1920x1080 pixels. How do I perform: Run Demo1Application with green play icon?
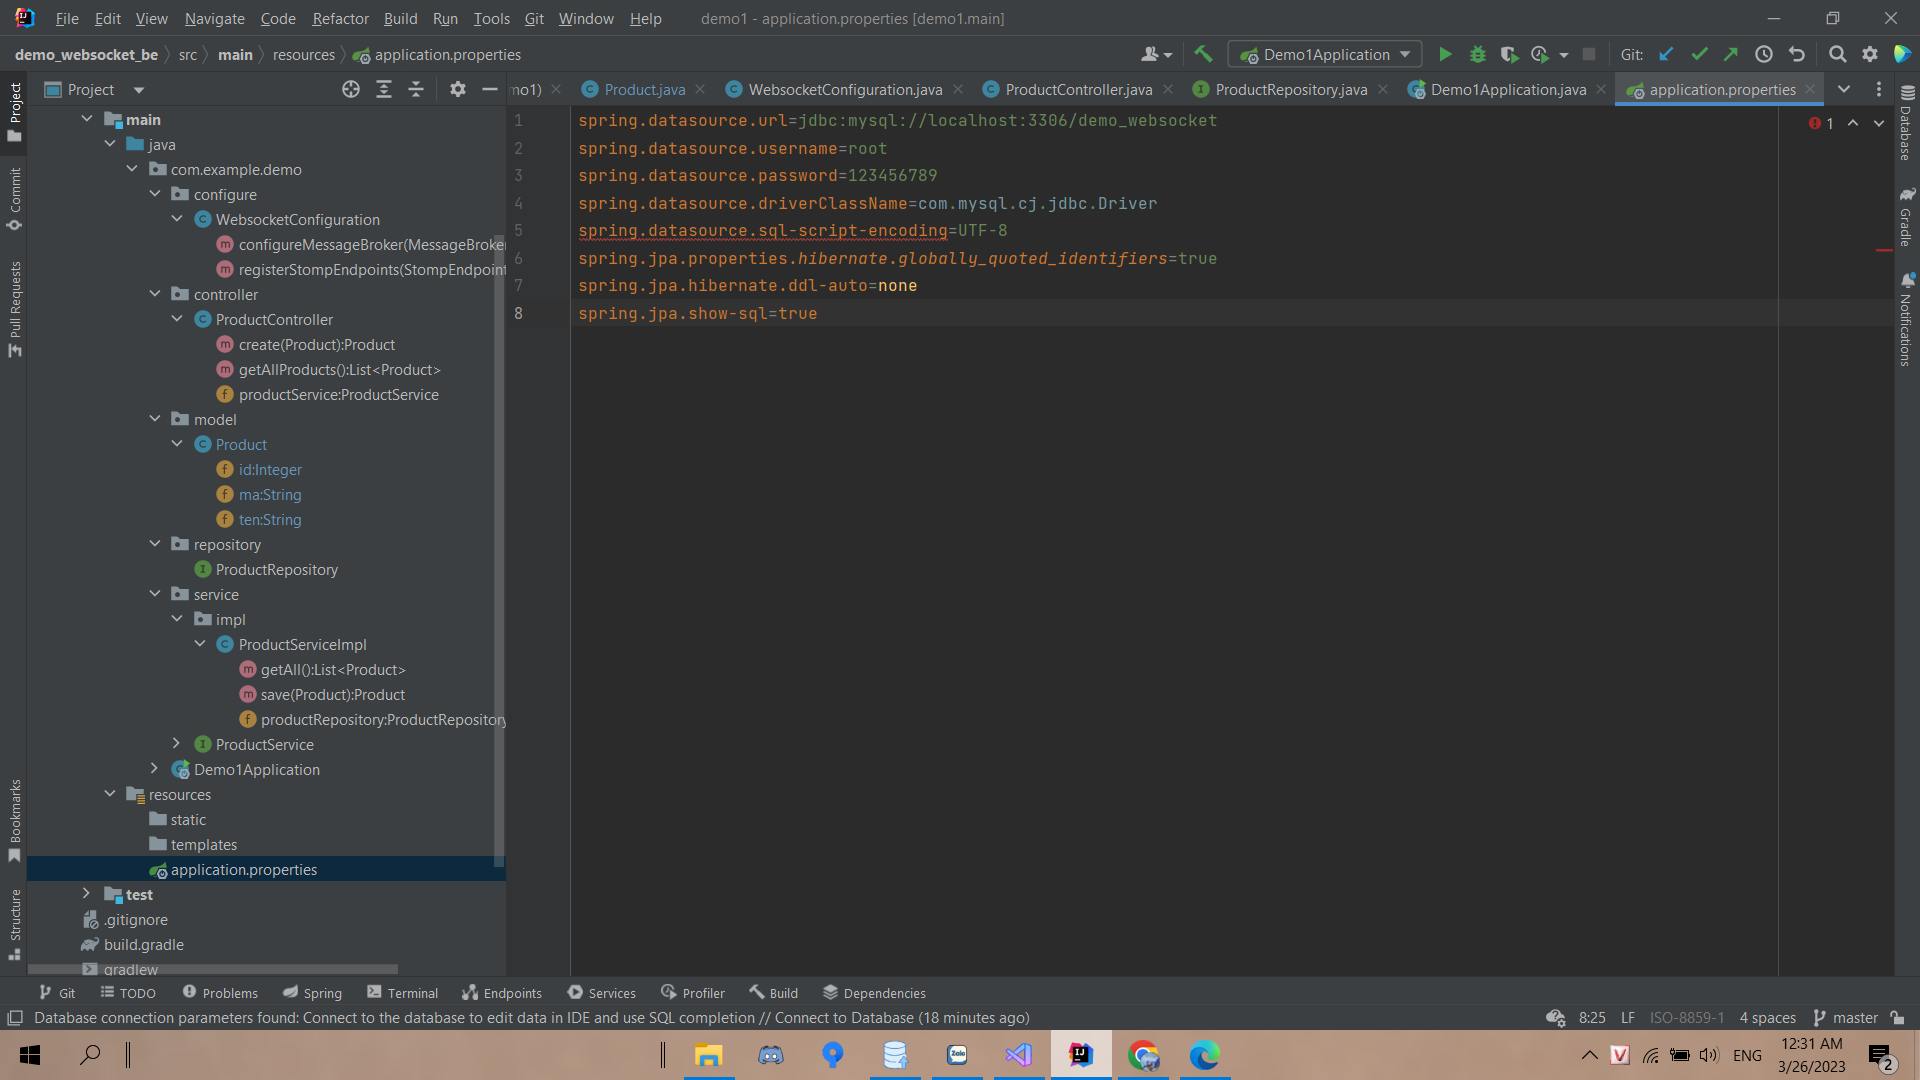(x=1445, y=55)
